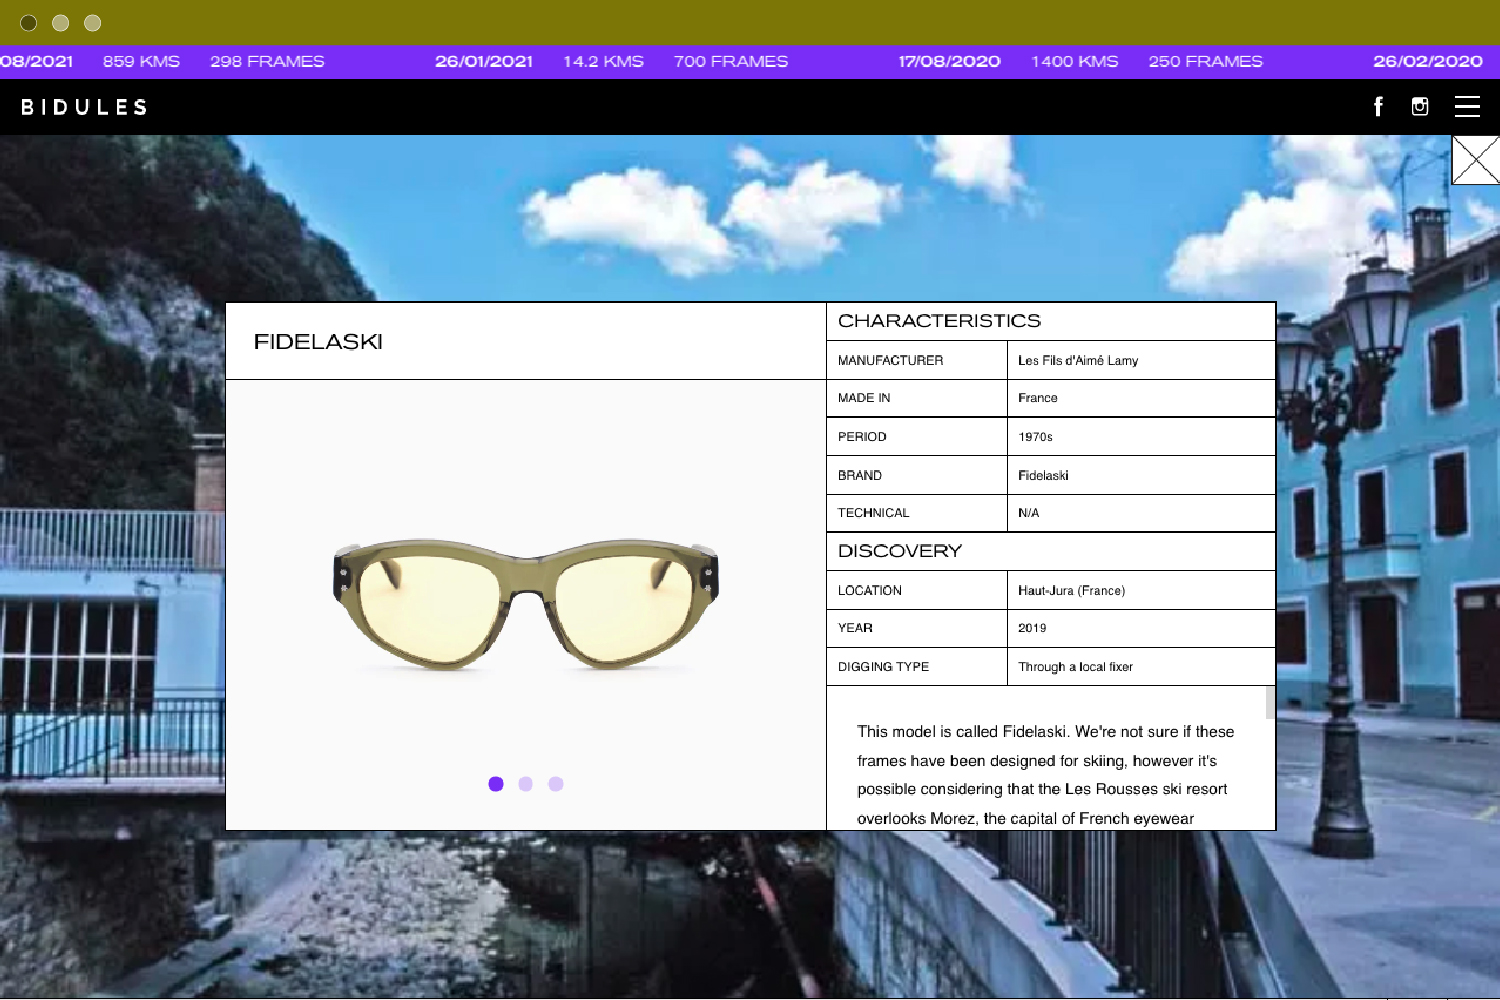Select the LOCATION label cell
Viewport: 1500px width, 1000px height.
click(x=917, y=590)
